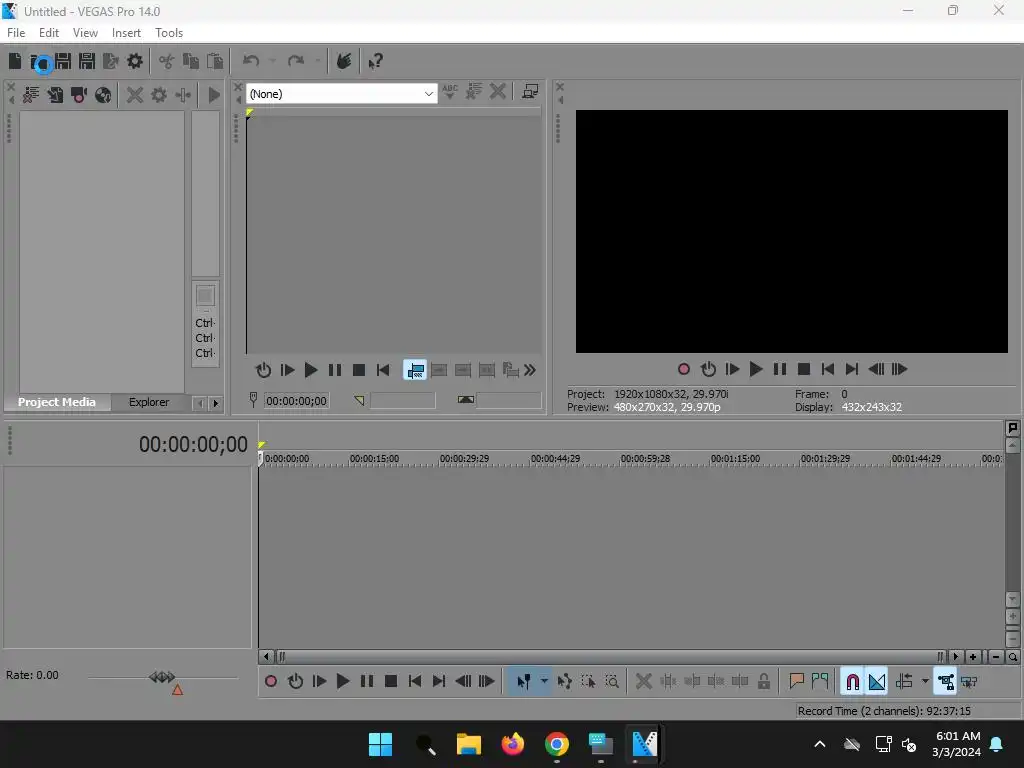1024x768 pixels.
Task: Open the Interactive Tutorials hand icon
Action: [x=344, y=61]
